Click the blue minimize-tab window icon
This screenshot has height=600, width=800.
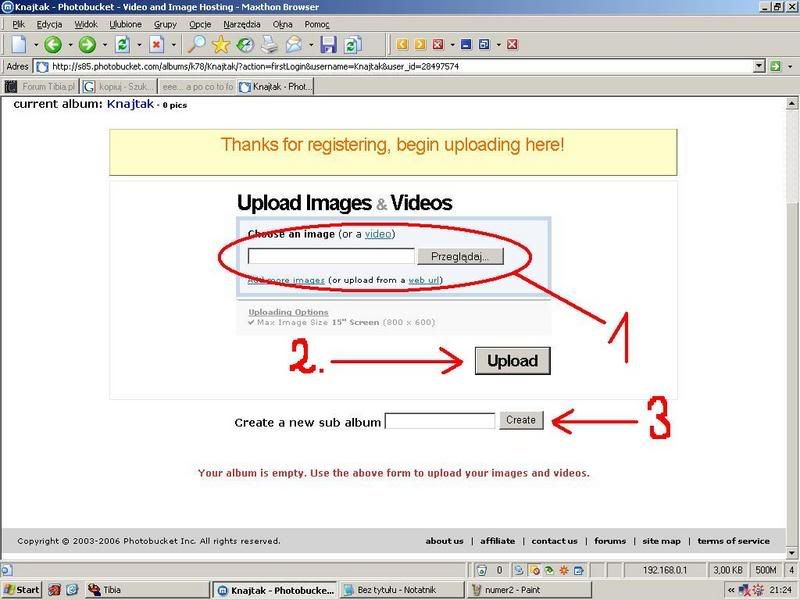pyautogui.click(x=466, y=44)
